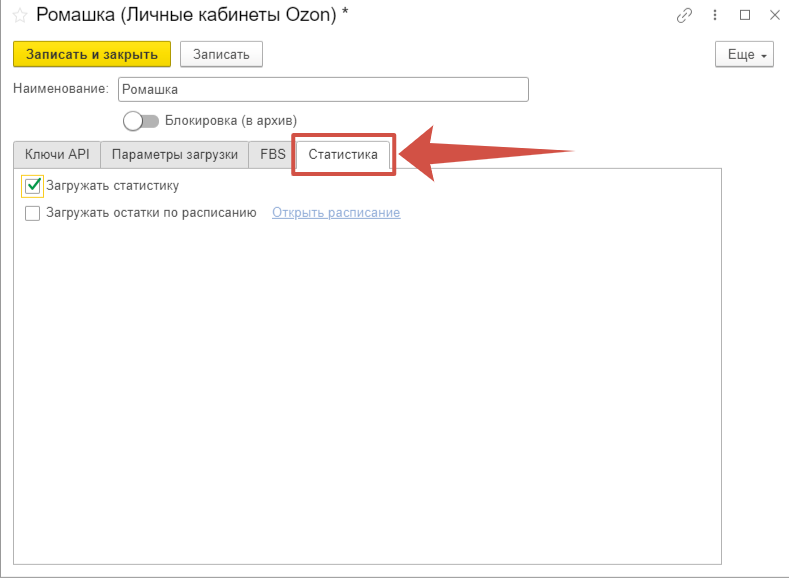789x578 pixels.
Task: Click into the Наименование text field
Action: [322, 89]
